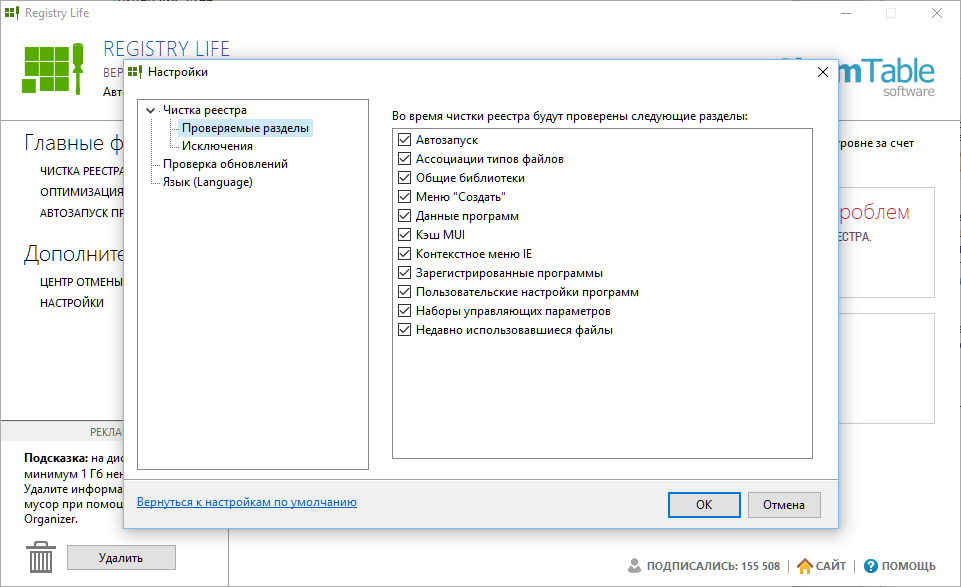Disable Недавно использовавшиеся файлы checkbox

point(405,330)
